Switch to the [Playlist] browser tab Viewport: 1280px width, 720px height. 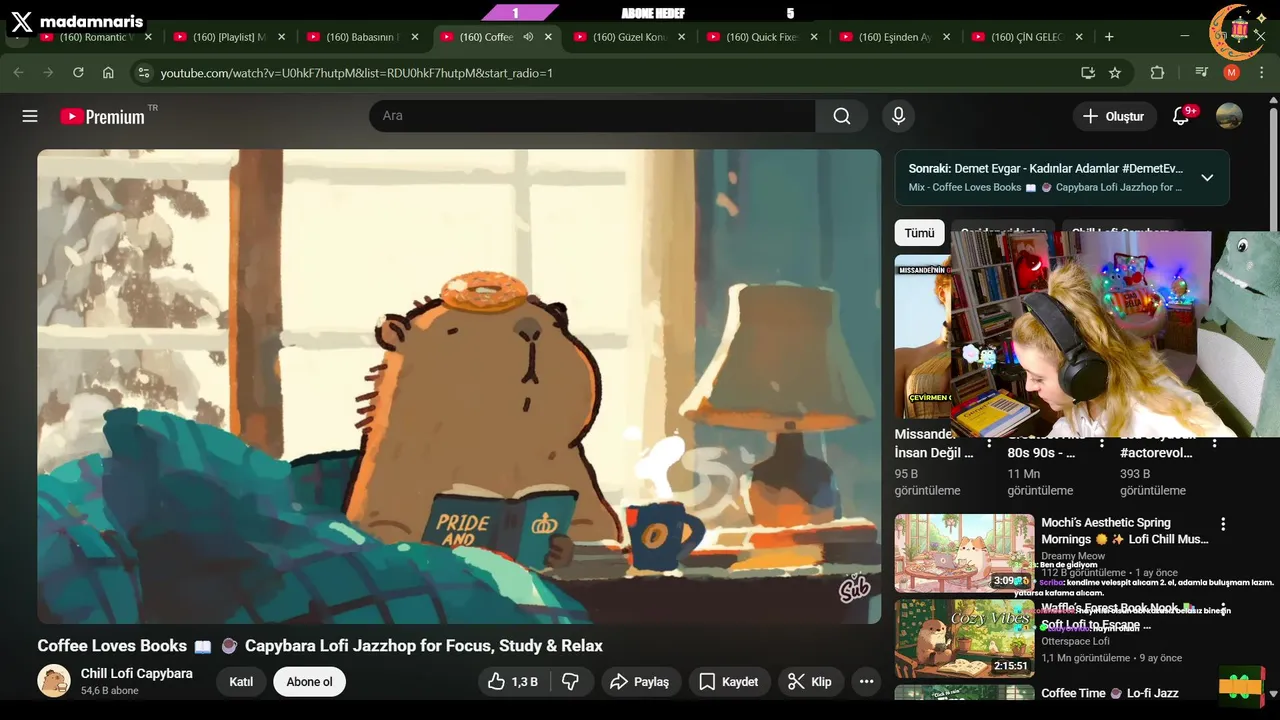pos(229,37)
